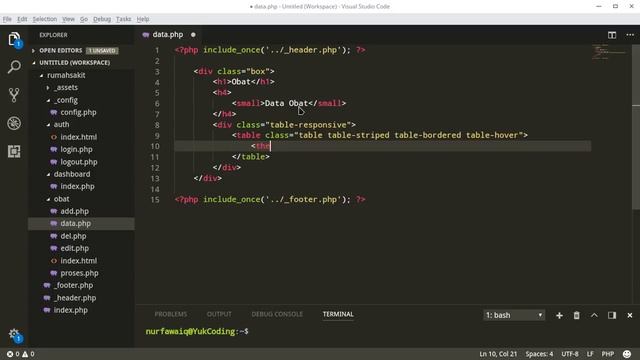
Task: Open the Debug view in the activity bar
Action: (14, 123)
